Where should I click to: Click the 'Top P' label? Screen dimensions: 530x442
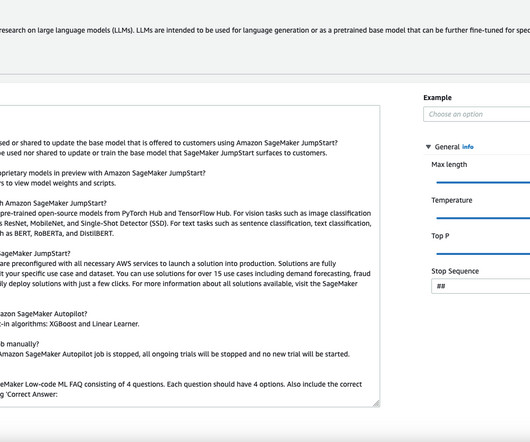tap(440, 236)
